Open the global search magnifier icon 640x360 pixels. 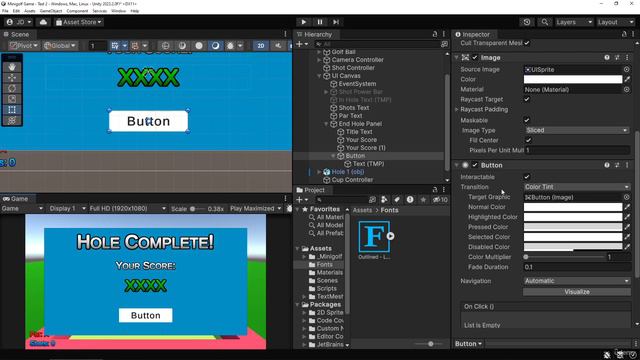(x=544, y=22)
